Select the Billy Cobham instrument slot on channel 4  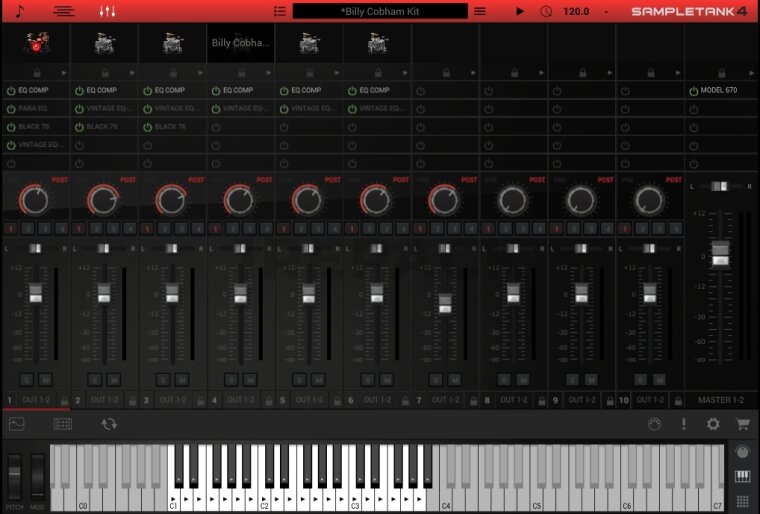(x=240, y=43)
